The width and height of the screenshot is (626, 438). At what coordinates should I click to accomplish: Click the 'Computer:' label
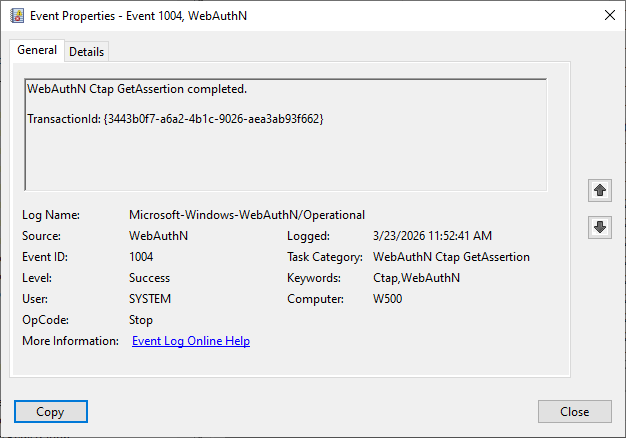point(315,299)
